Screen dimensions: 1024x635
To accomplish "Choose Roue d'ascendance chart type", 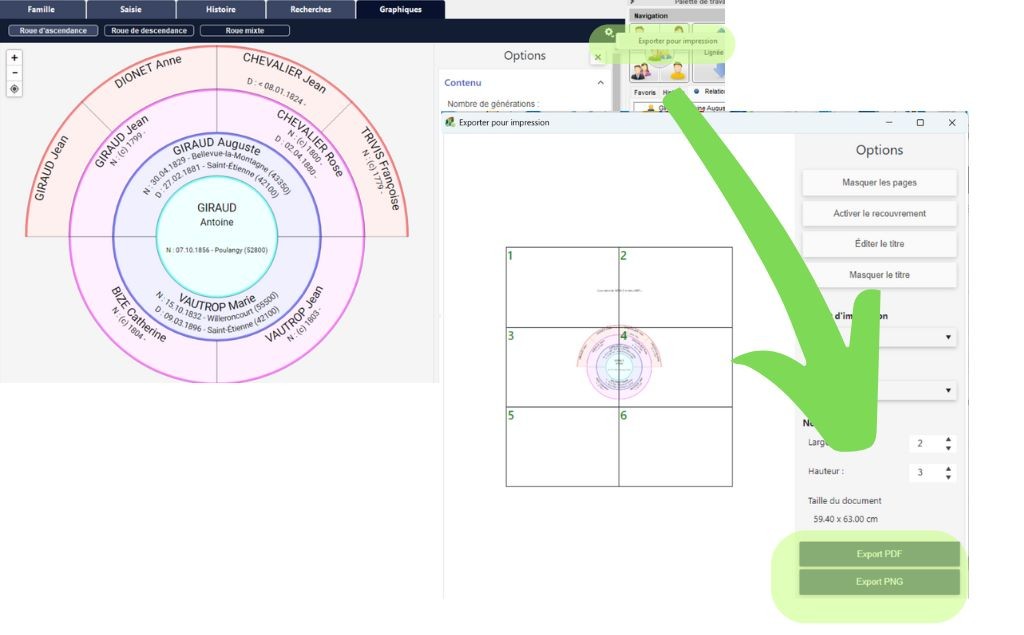I will coord(53,31).
